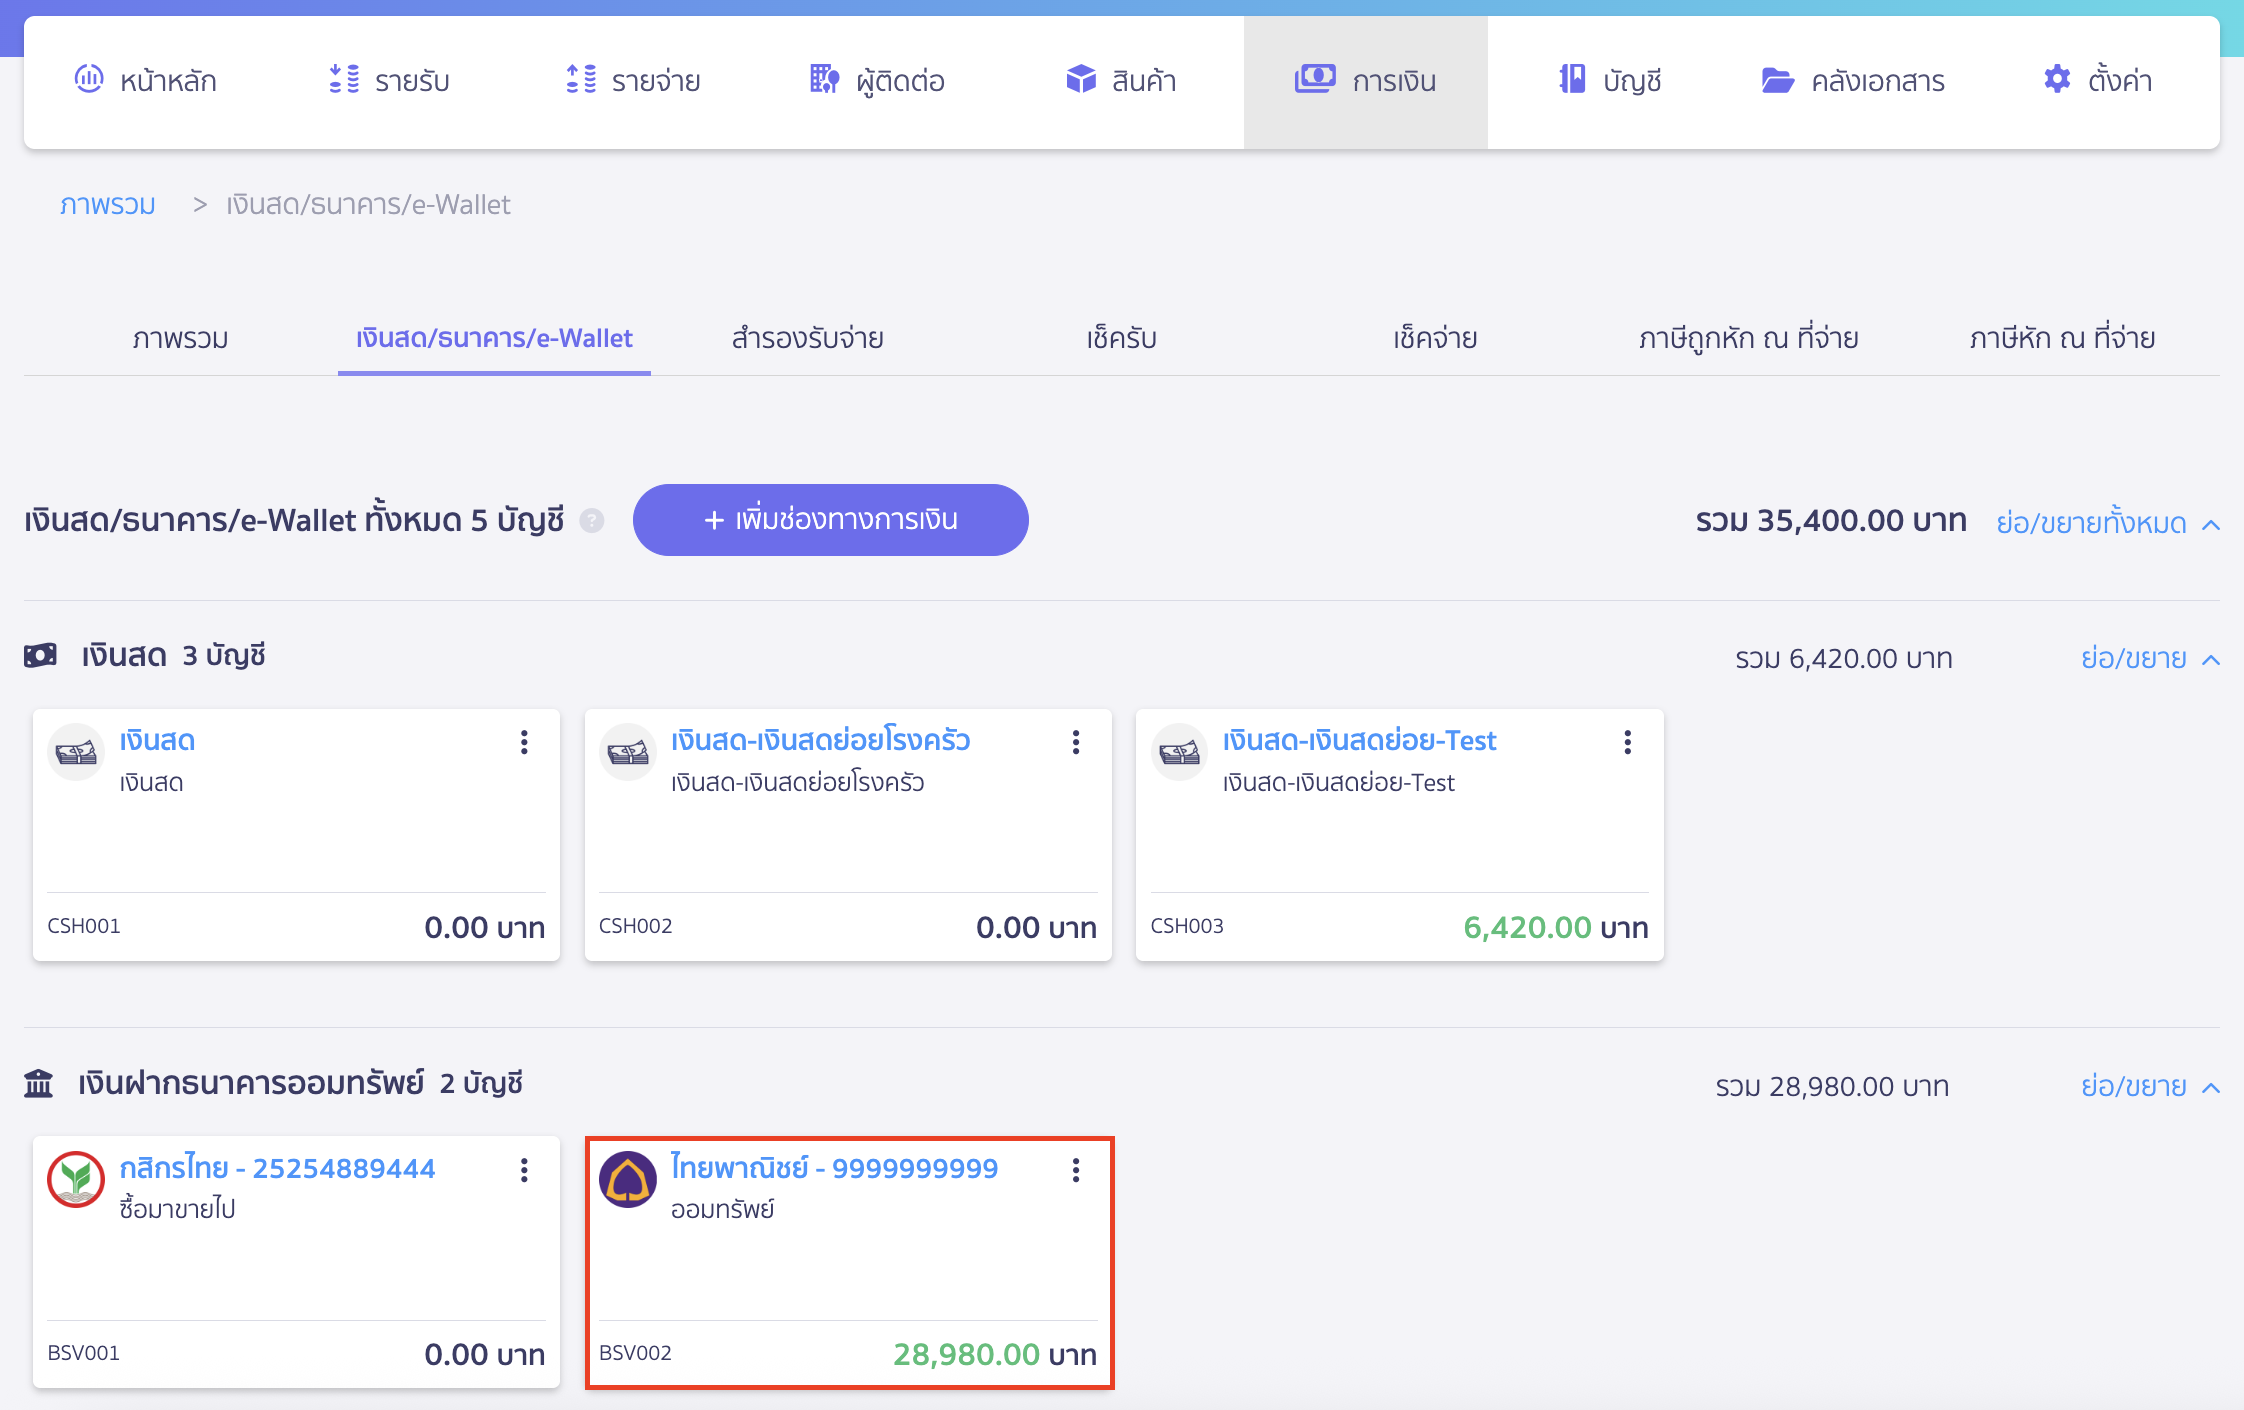Collapse the เงินฝากธนาคารออมทรัพย์ section chevron
This screenshot has height=1410, width=2244.
[x=2212, y=1086]
